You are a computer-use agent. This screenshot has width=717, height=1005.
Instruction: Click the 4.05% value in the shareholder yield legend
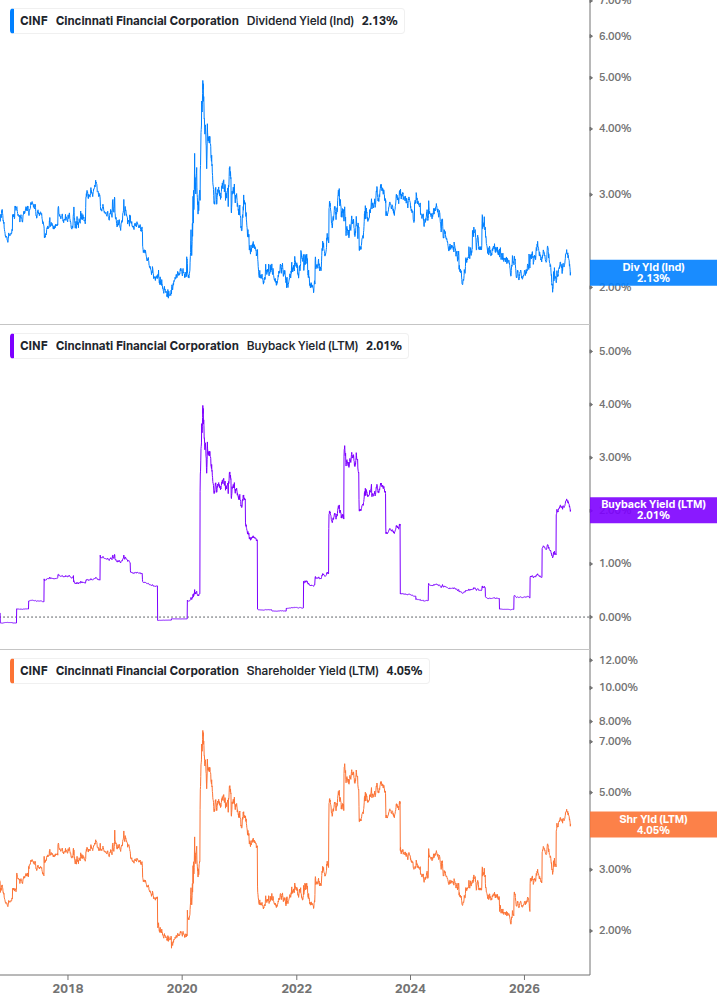coord(404,671)
